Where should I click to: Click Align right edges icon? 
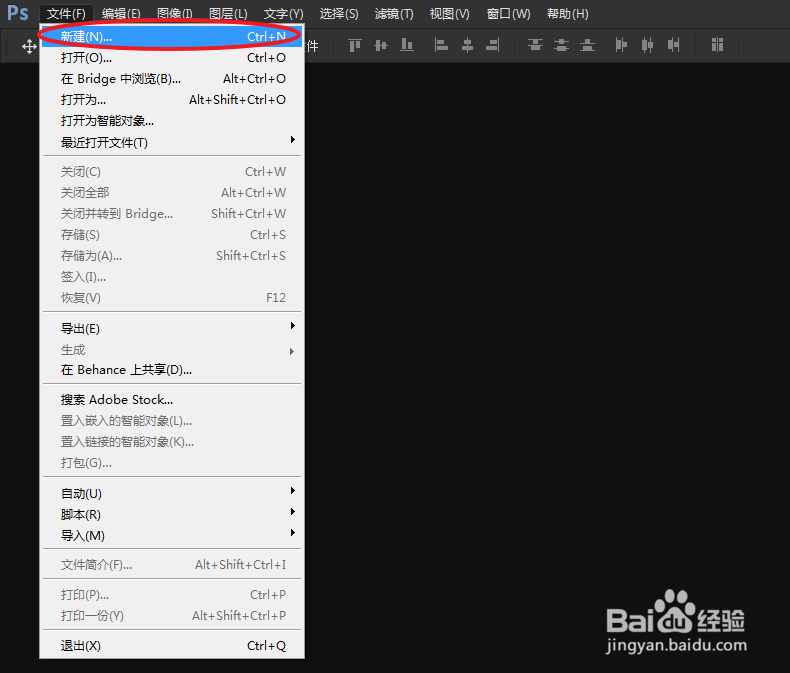[x=493, y=46]
